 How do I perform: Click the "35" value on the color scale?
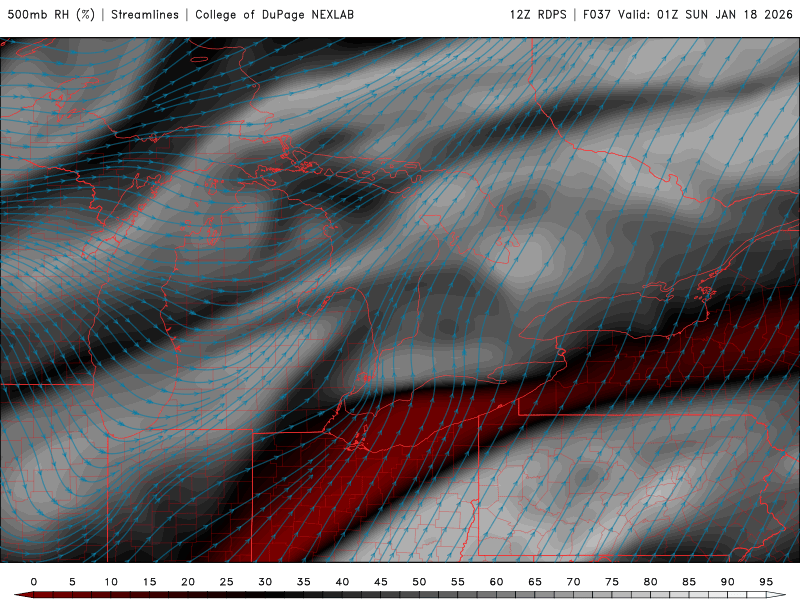[x=304, y=582]
